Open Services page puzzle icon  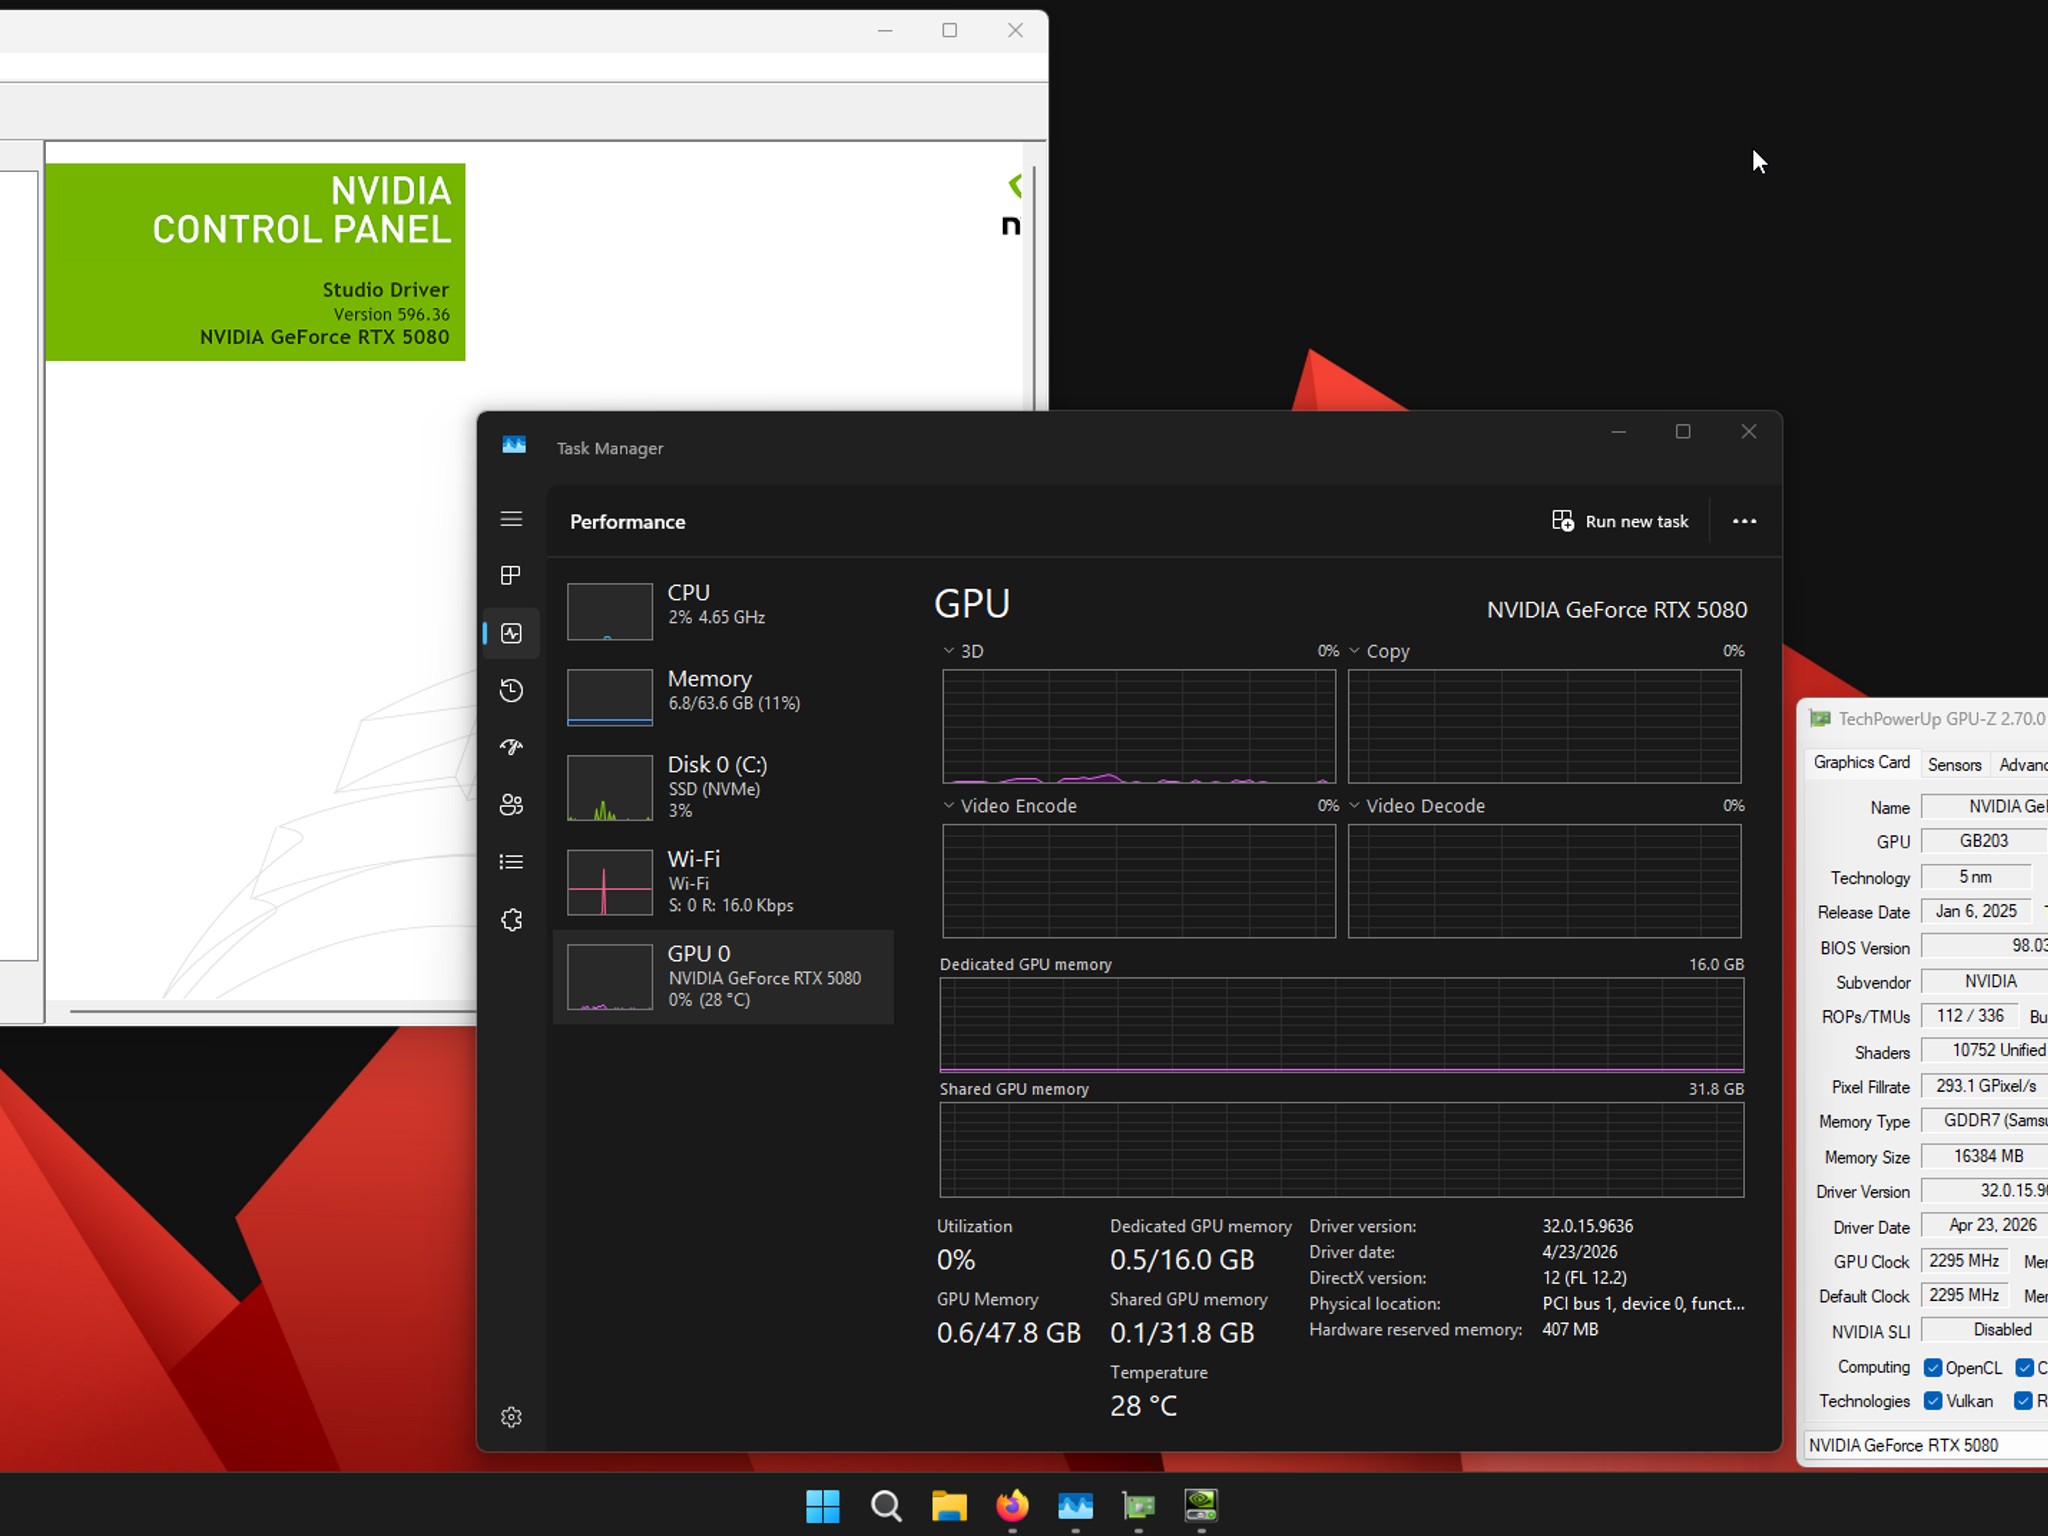511,919
